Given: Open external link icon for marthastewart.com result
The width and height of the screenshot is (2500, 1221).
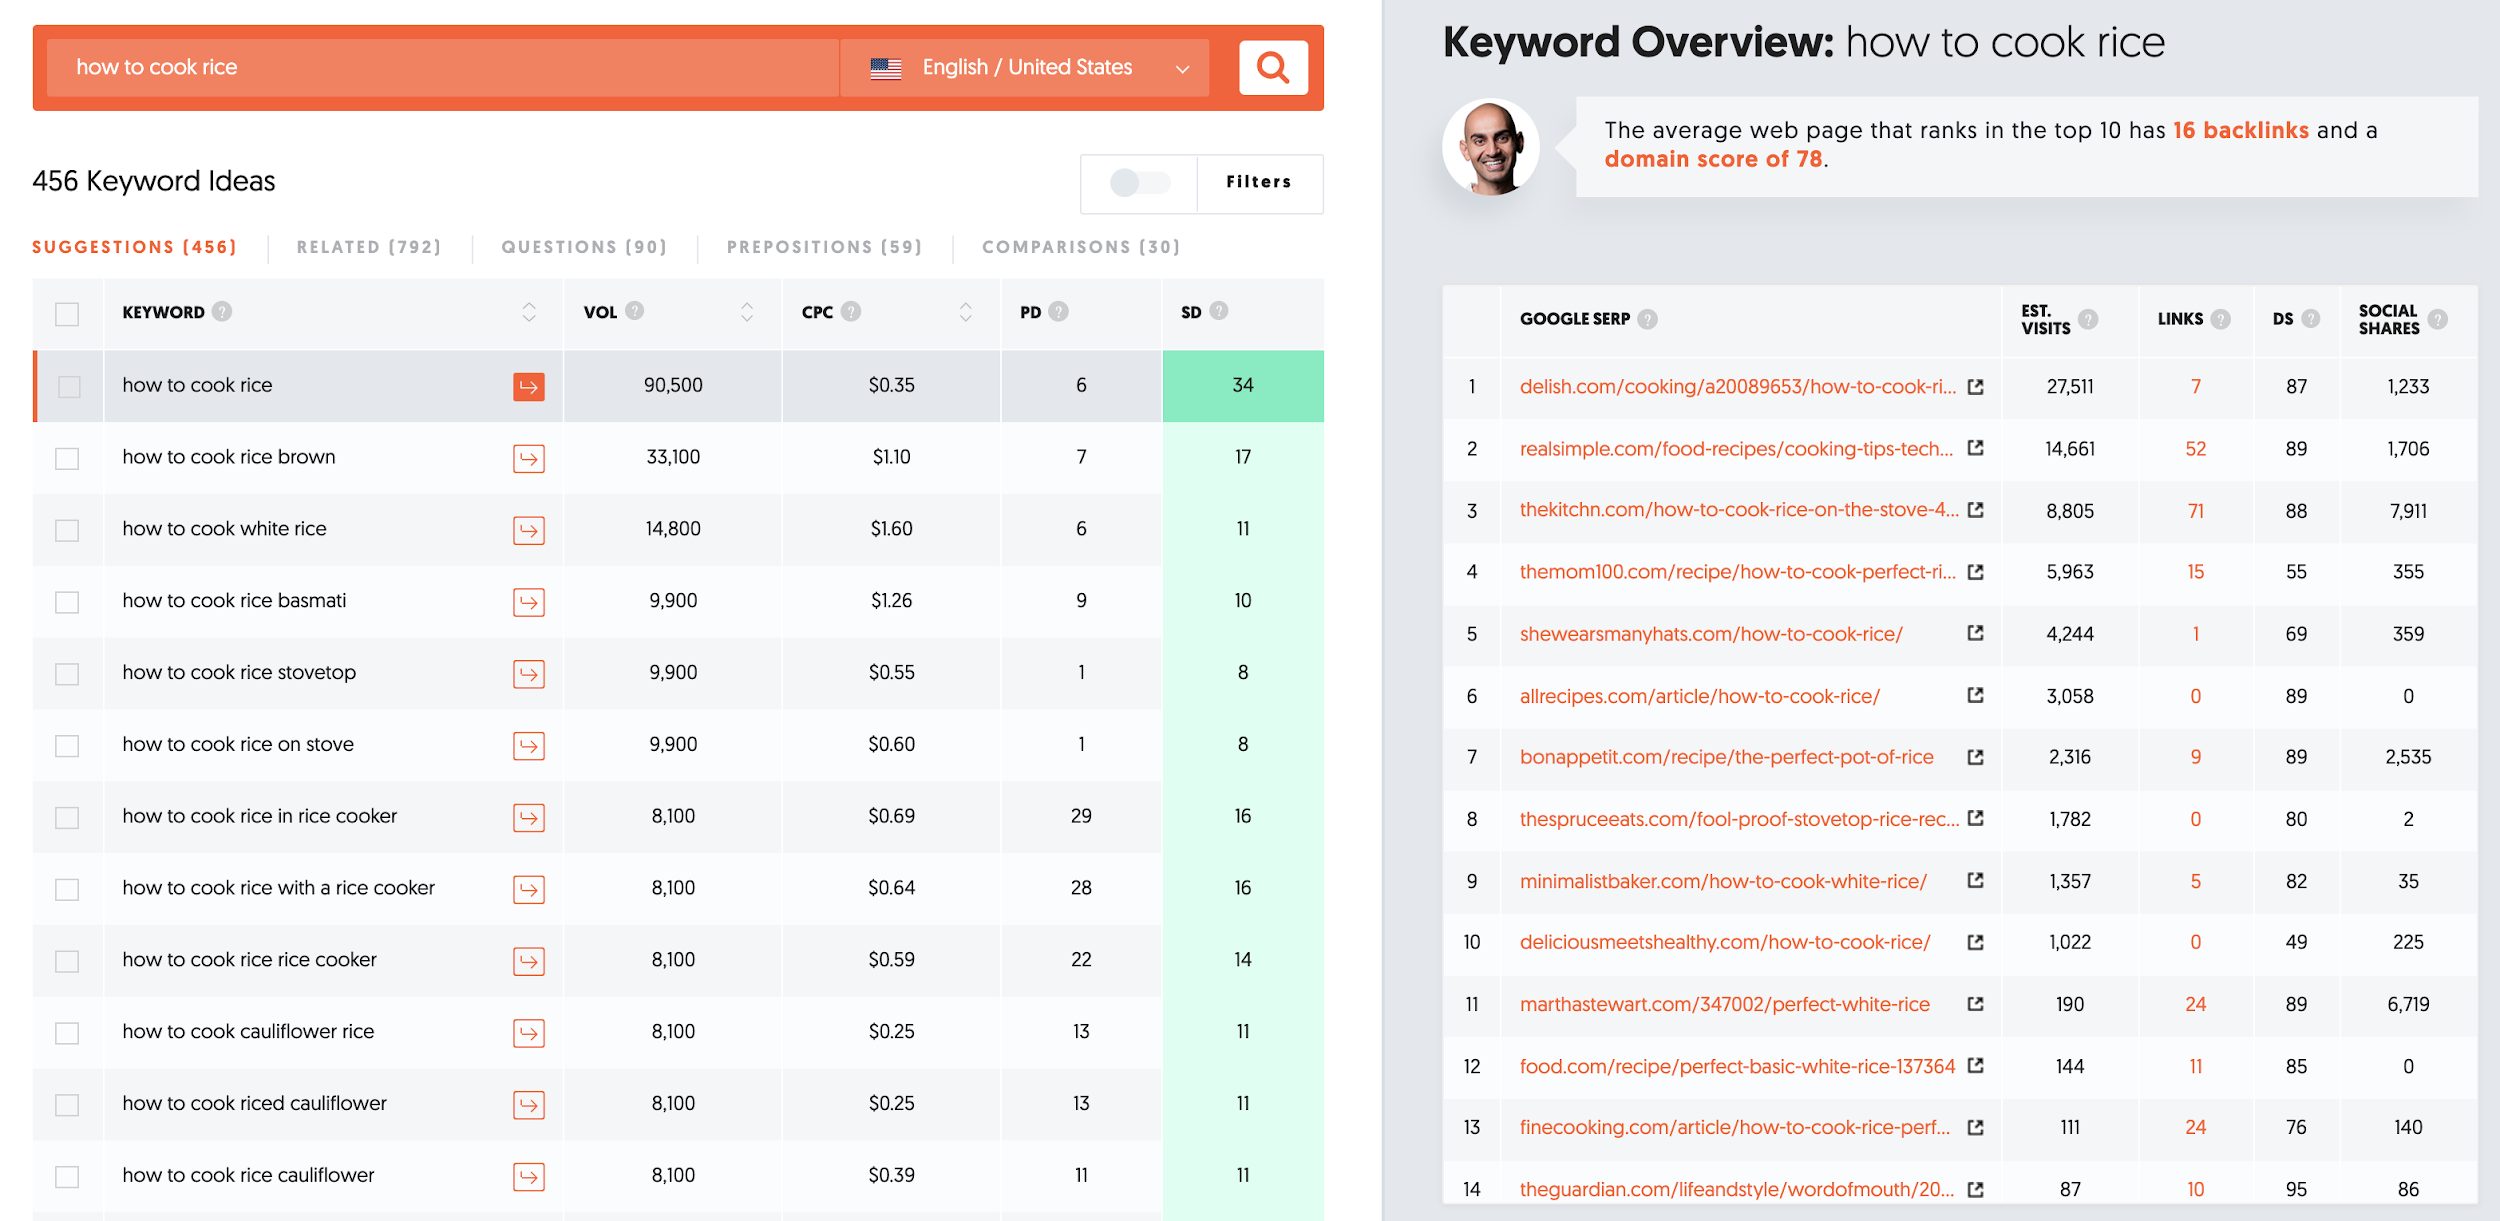Looking at the screenshot, I should [x=1975, y=1003].
